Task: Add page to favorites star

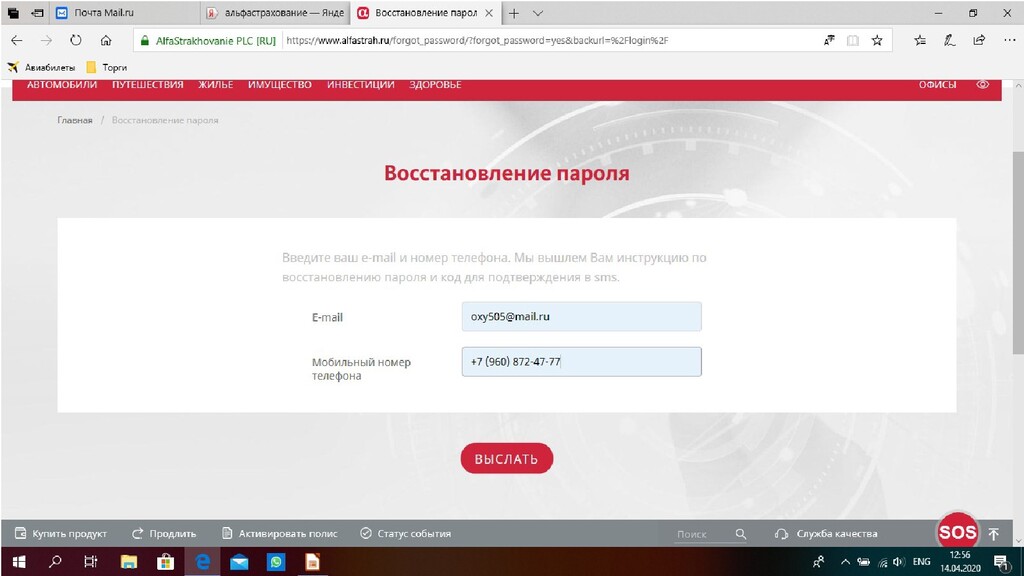Action: [x=877, y=40]
